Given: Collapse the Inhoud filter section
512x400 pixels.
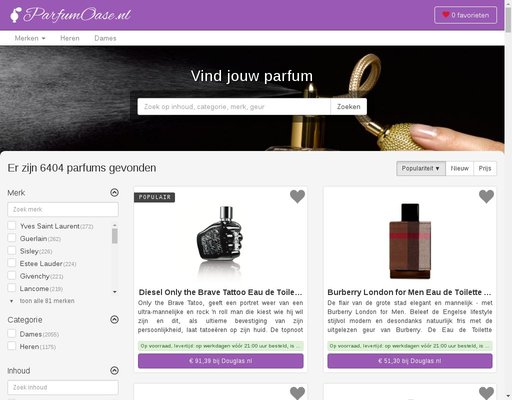Looking at the screenshot, I should click(114, 370).
